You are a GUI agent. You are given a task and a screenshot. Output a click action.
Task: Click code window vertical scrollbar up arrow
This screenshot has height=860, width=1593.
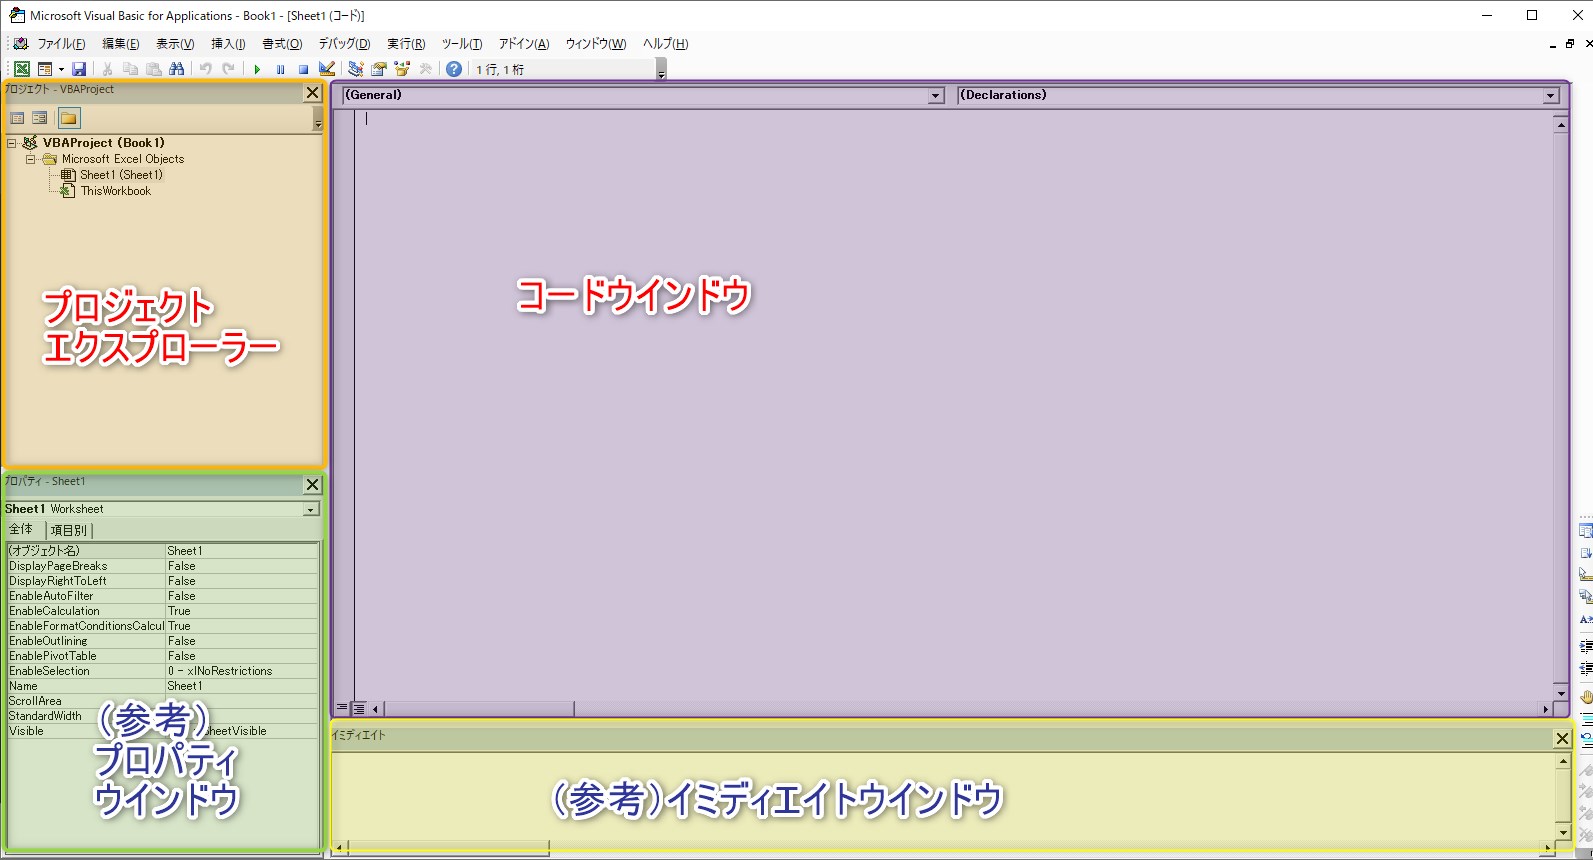pos(1560,124)
